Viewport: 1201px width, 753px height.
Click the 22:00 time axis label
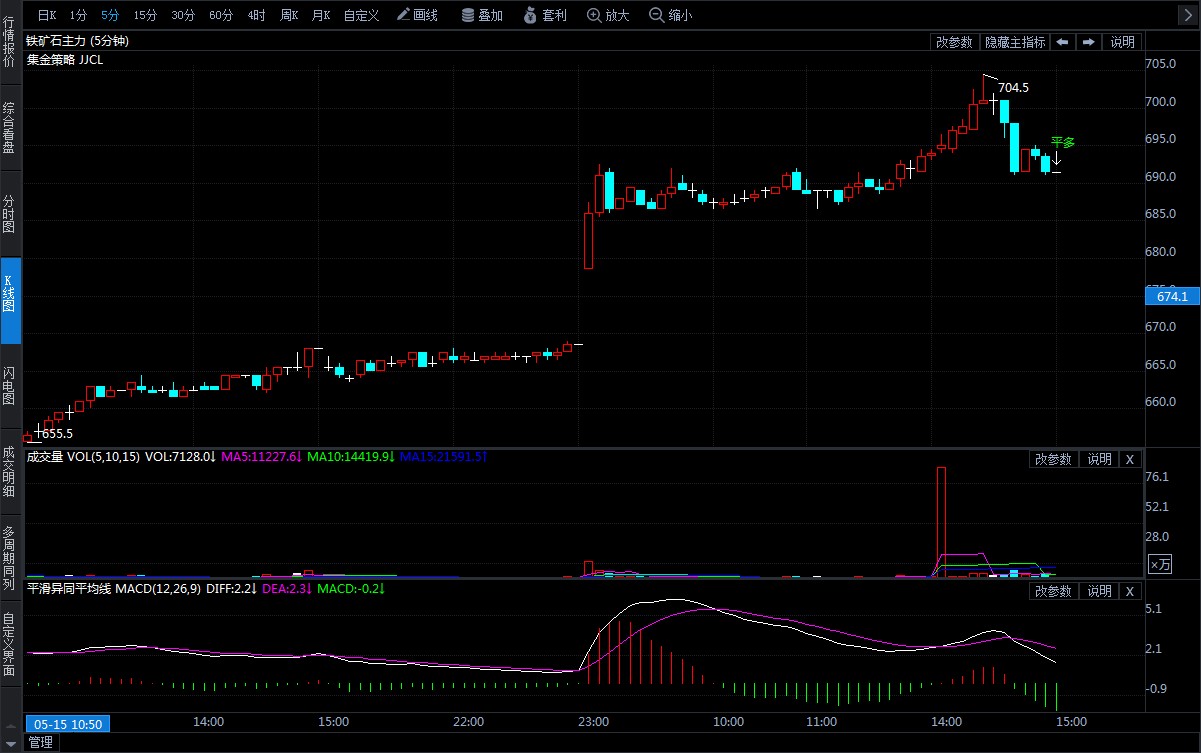click(x=468, y=721)
